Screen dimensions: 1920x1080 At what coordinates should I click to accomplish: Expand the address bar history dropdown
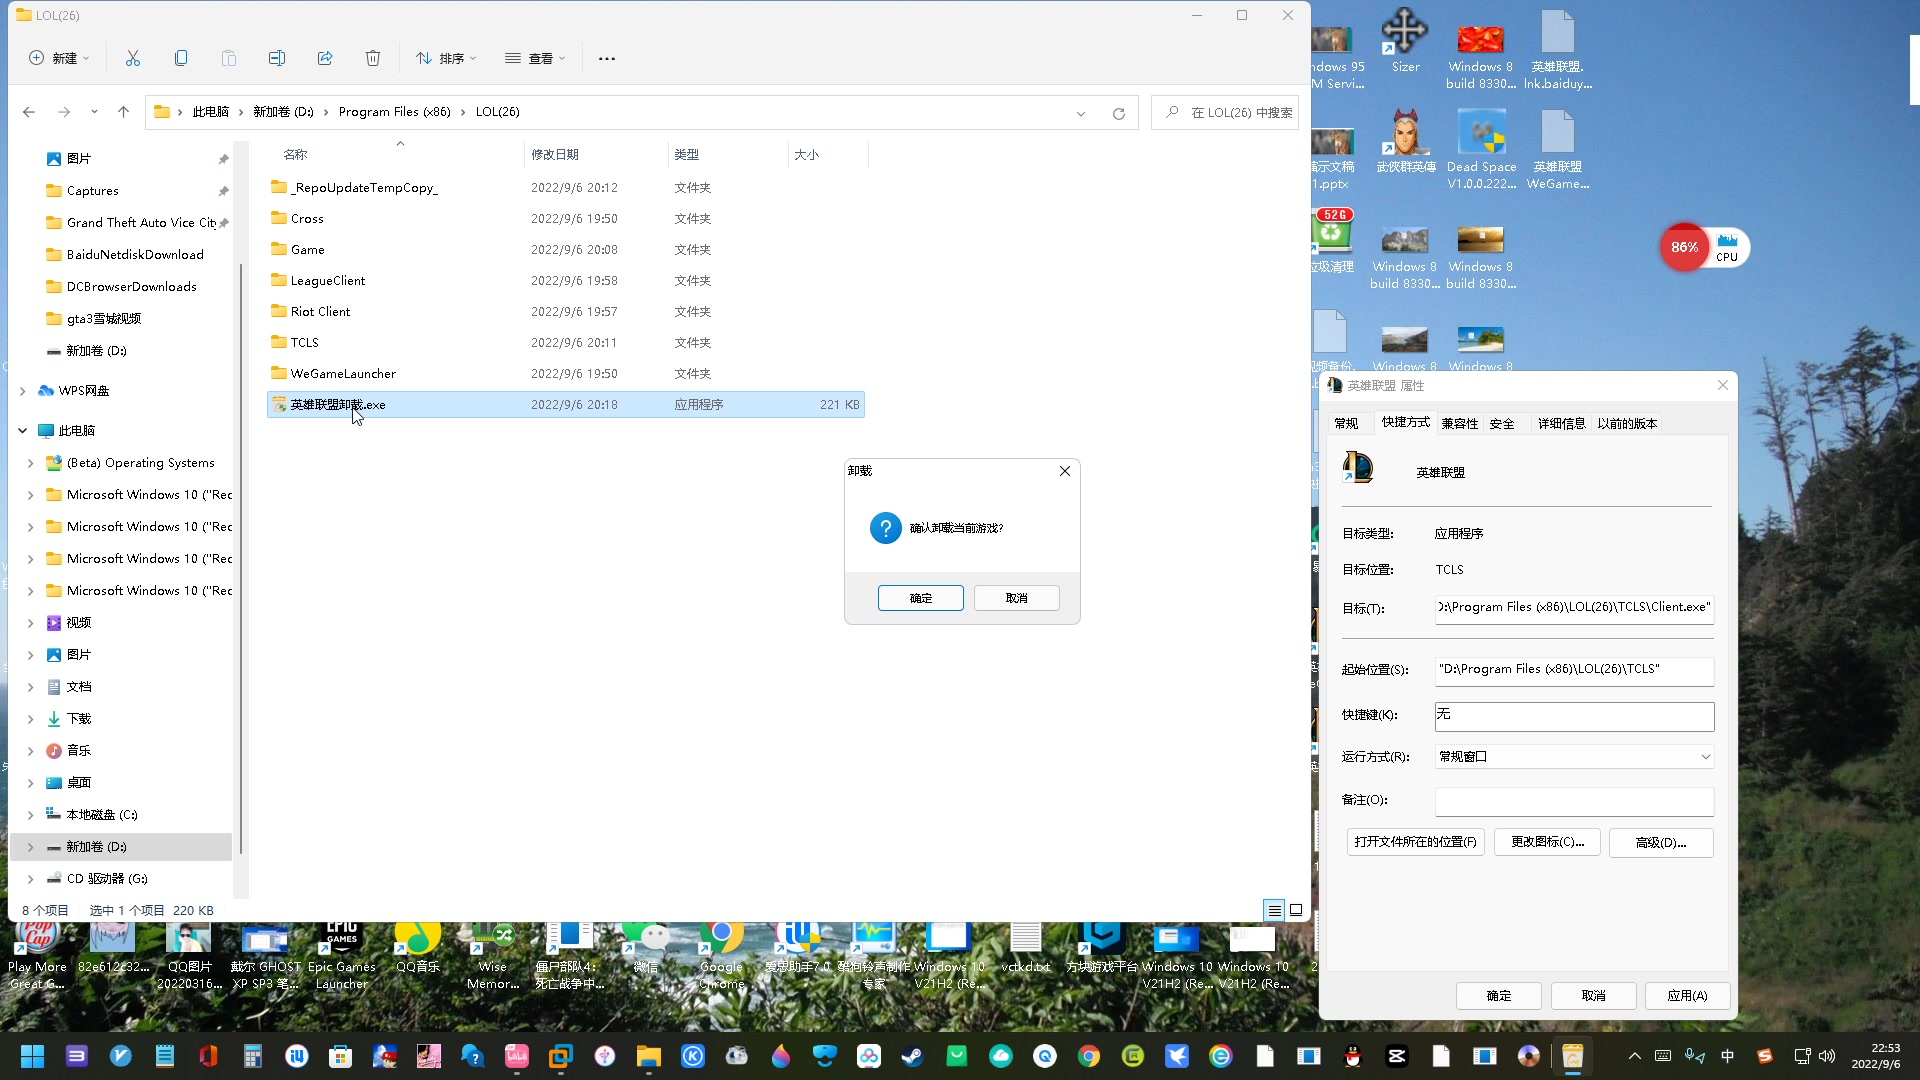pos(1081,113)
